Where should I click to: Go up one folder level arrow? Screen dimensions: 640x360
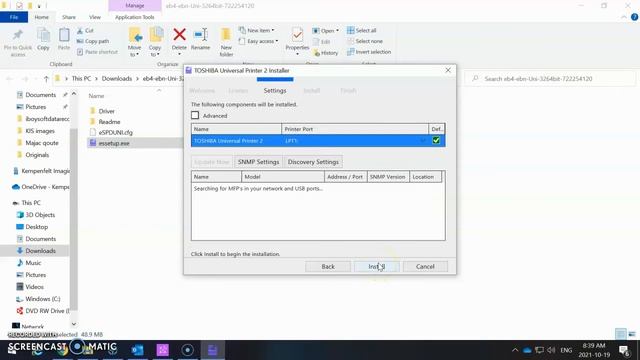pyautogui.click(x=46, y=79)
